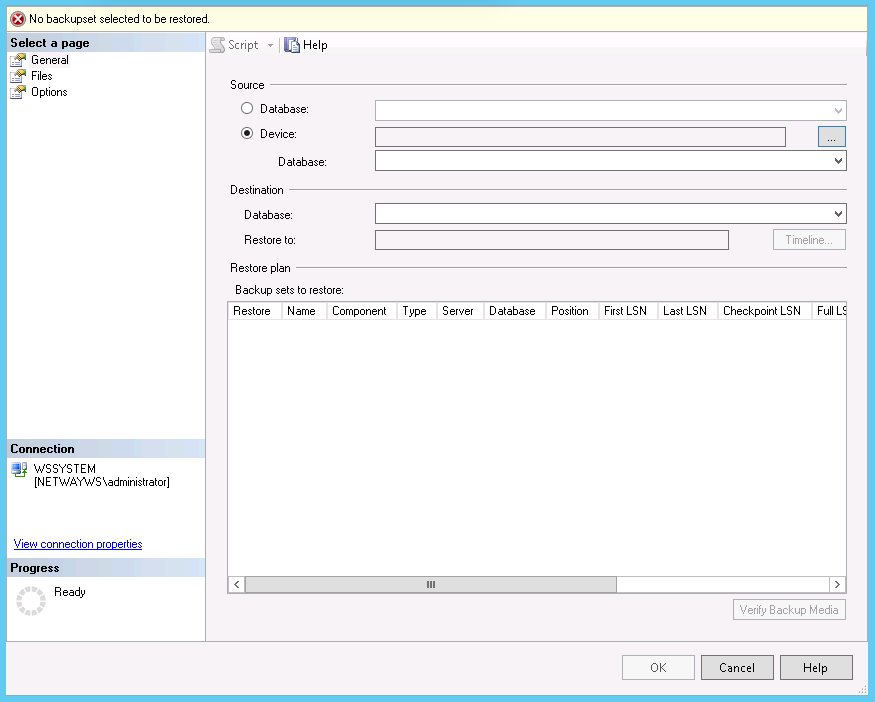Expand the source Database dropdown under Device
The image size is (875, 702).
pyautogui.click(x=837, y=161)
